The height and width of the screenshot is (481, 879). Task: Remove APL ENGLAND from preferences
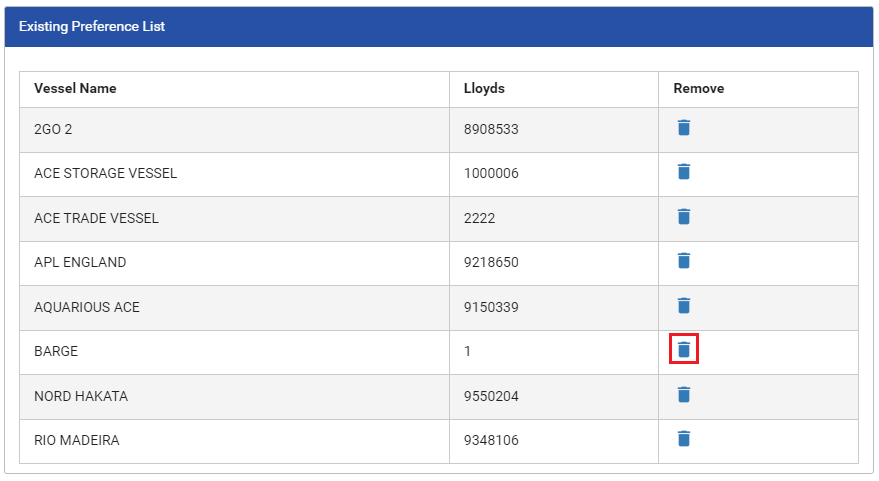tap(683, 261)
